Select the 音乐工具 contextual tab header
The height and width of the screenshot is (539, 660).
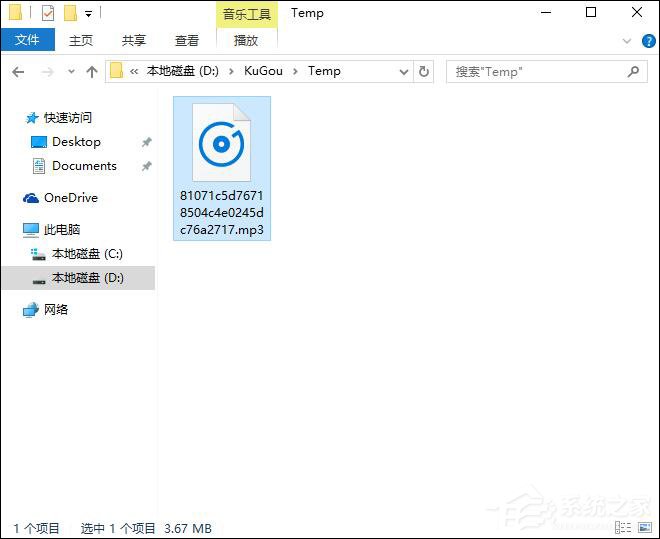(247, 14)
